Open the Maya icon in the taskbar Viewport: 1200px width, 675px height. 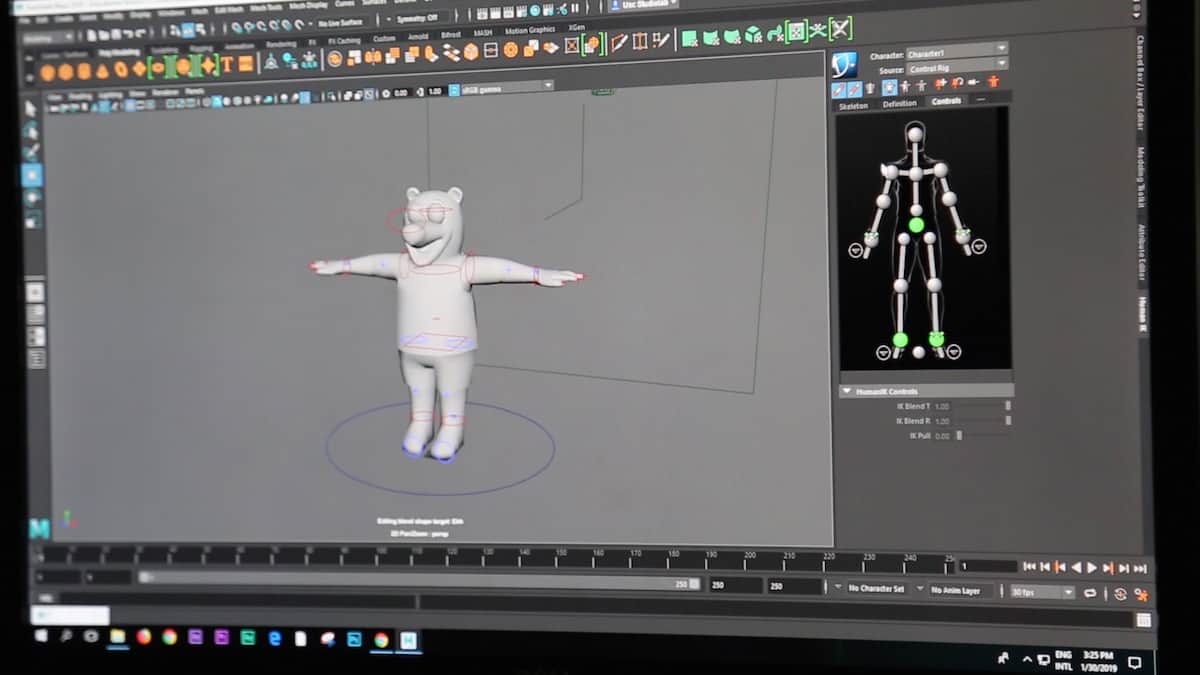407,640
